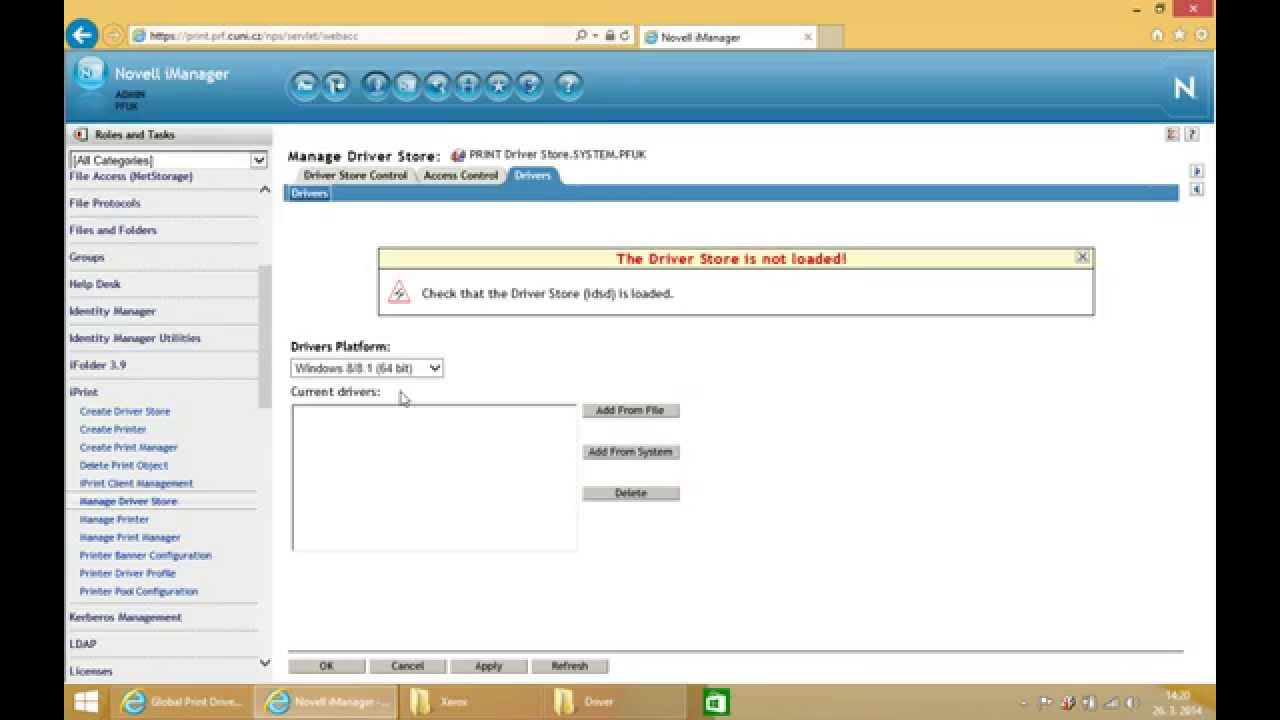Screen dimensions: 1280x720
Task: Click the browser refresh icon
Action: click(625, 35)
